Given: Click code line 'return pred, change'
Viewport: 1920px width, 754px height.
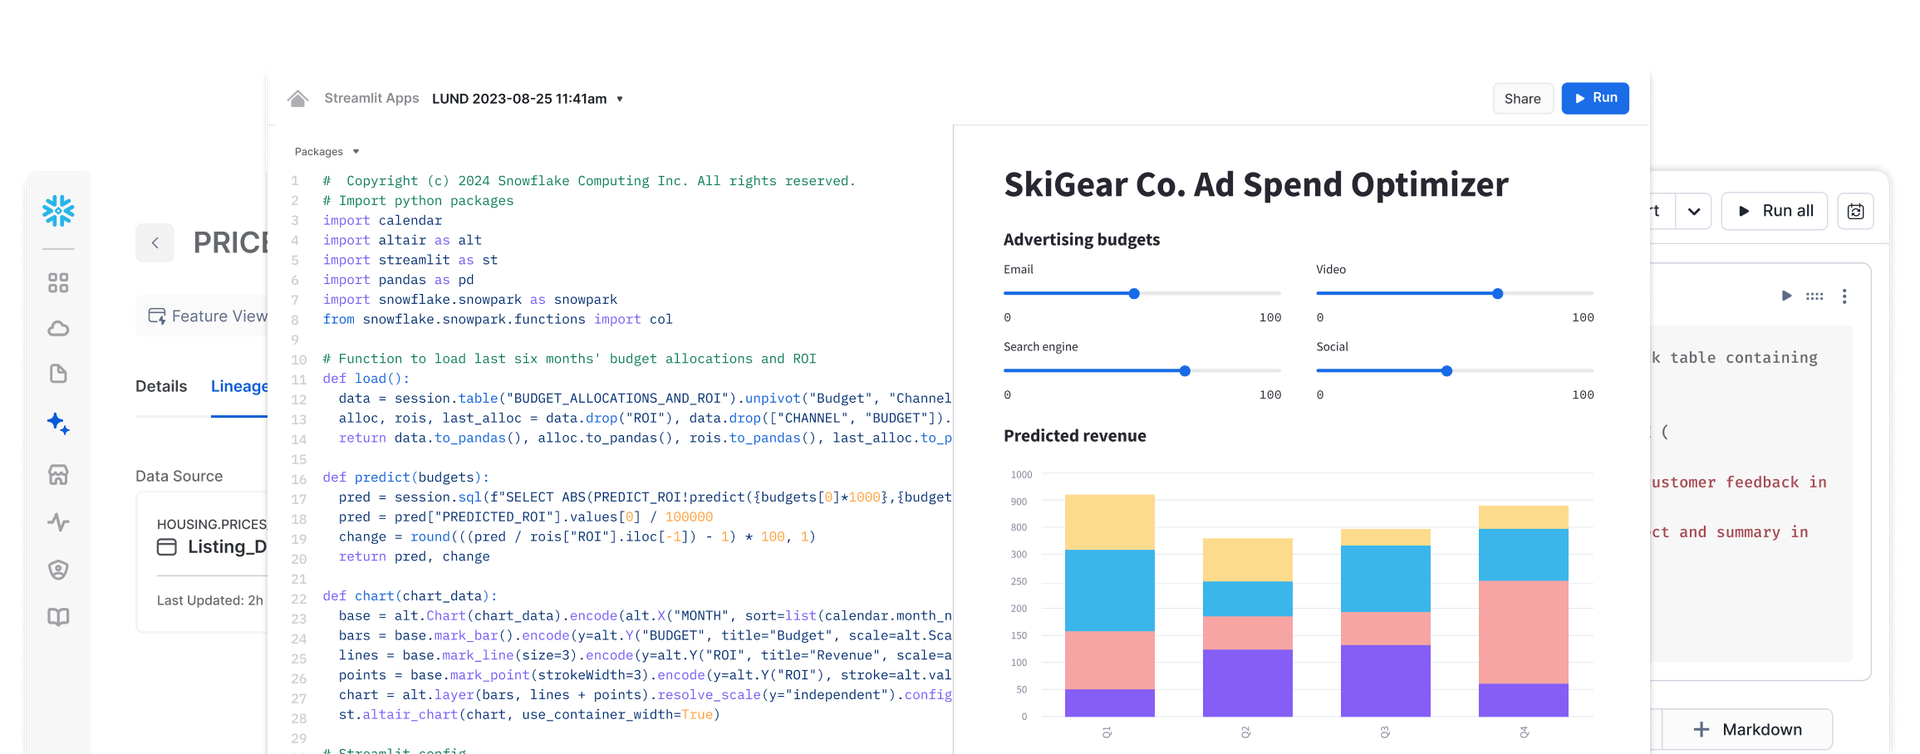Looking at the screenshot, I should click(414, 557).
